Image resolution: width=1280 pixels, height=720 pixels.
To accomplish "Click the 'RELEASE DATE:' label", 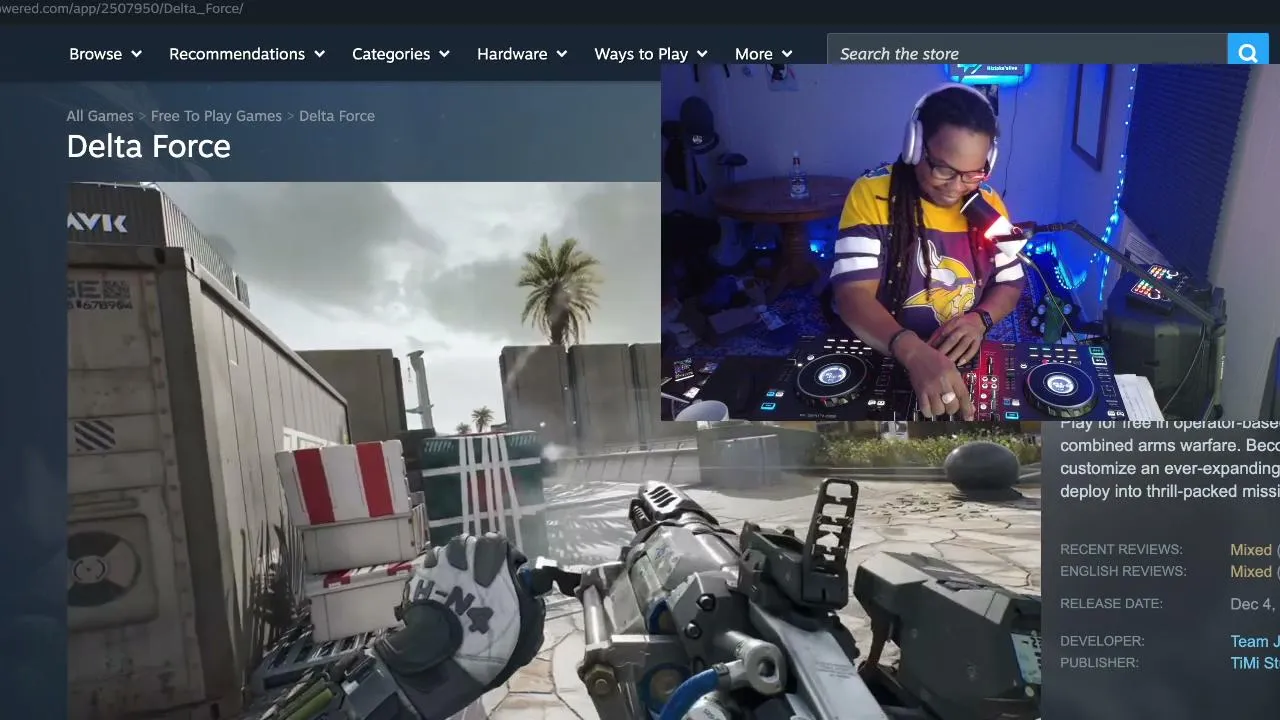I will pos(1111,604).
